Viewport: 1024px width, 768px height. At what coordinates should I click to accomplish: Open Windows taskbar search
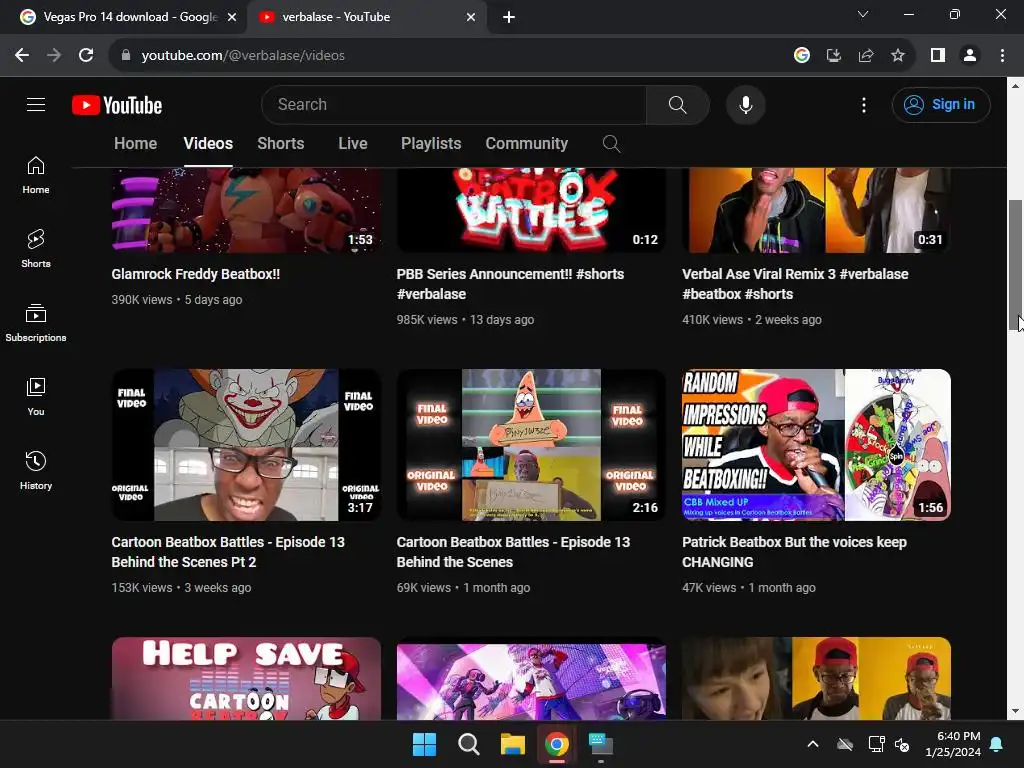tap(469, 744)
